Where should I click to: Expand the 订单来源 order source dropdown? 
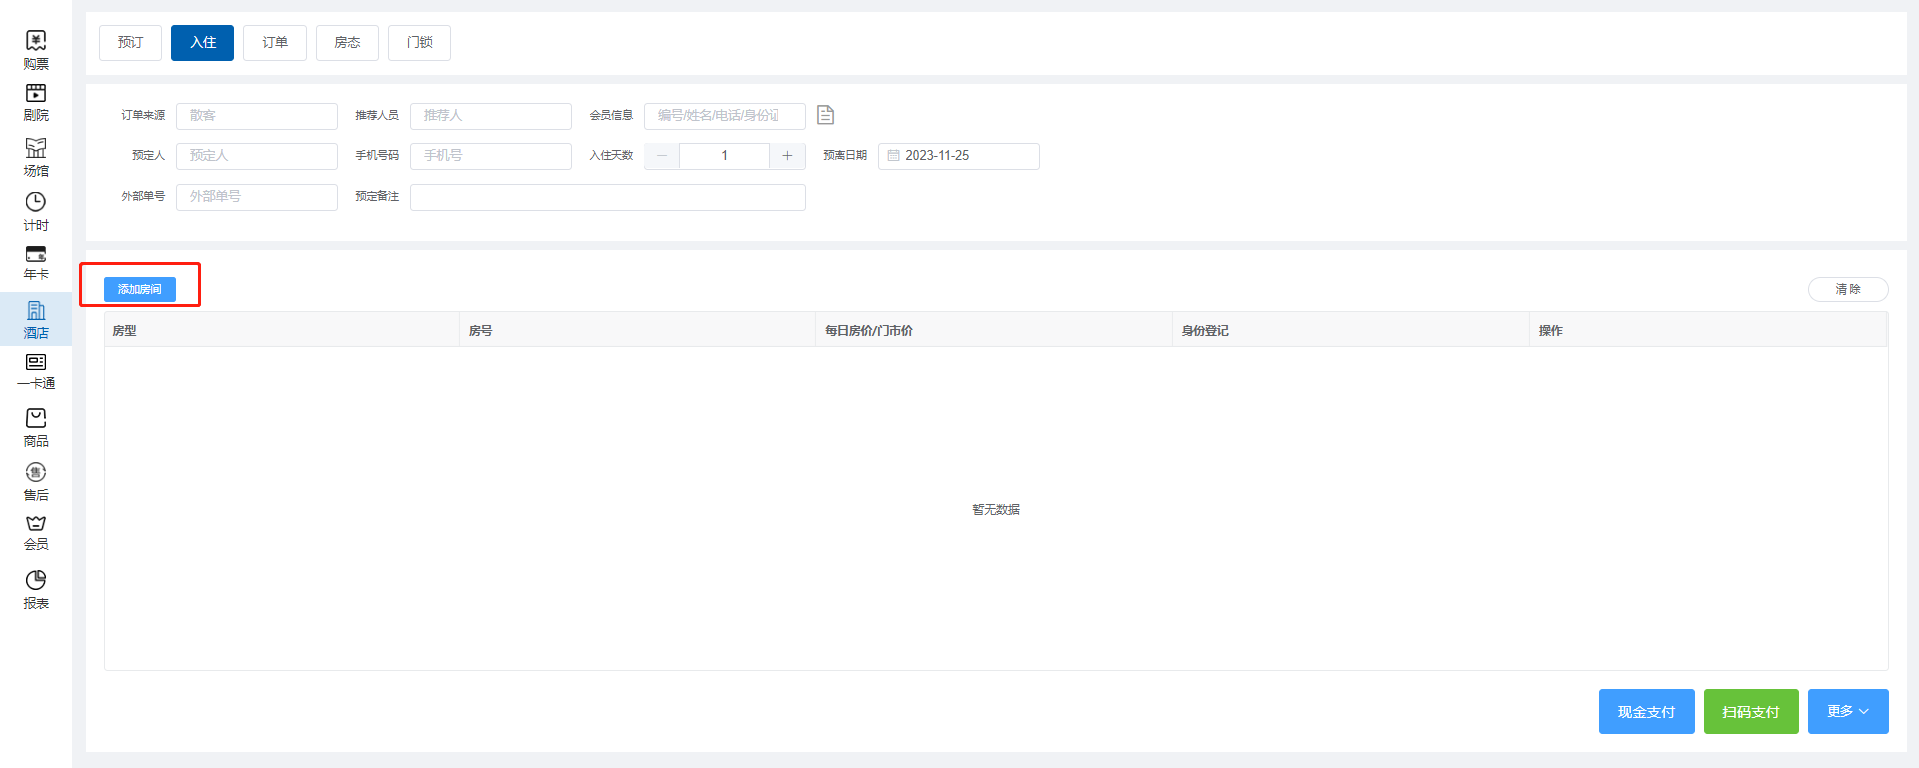(x=257, y=116)
